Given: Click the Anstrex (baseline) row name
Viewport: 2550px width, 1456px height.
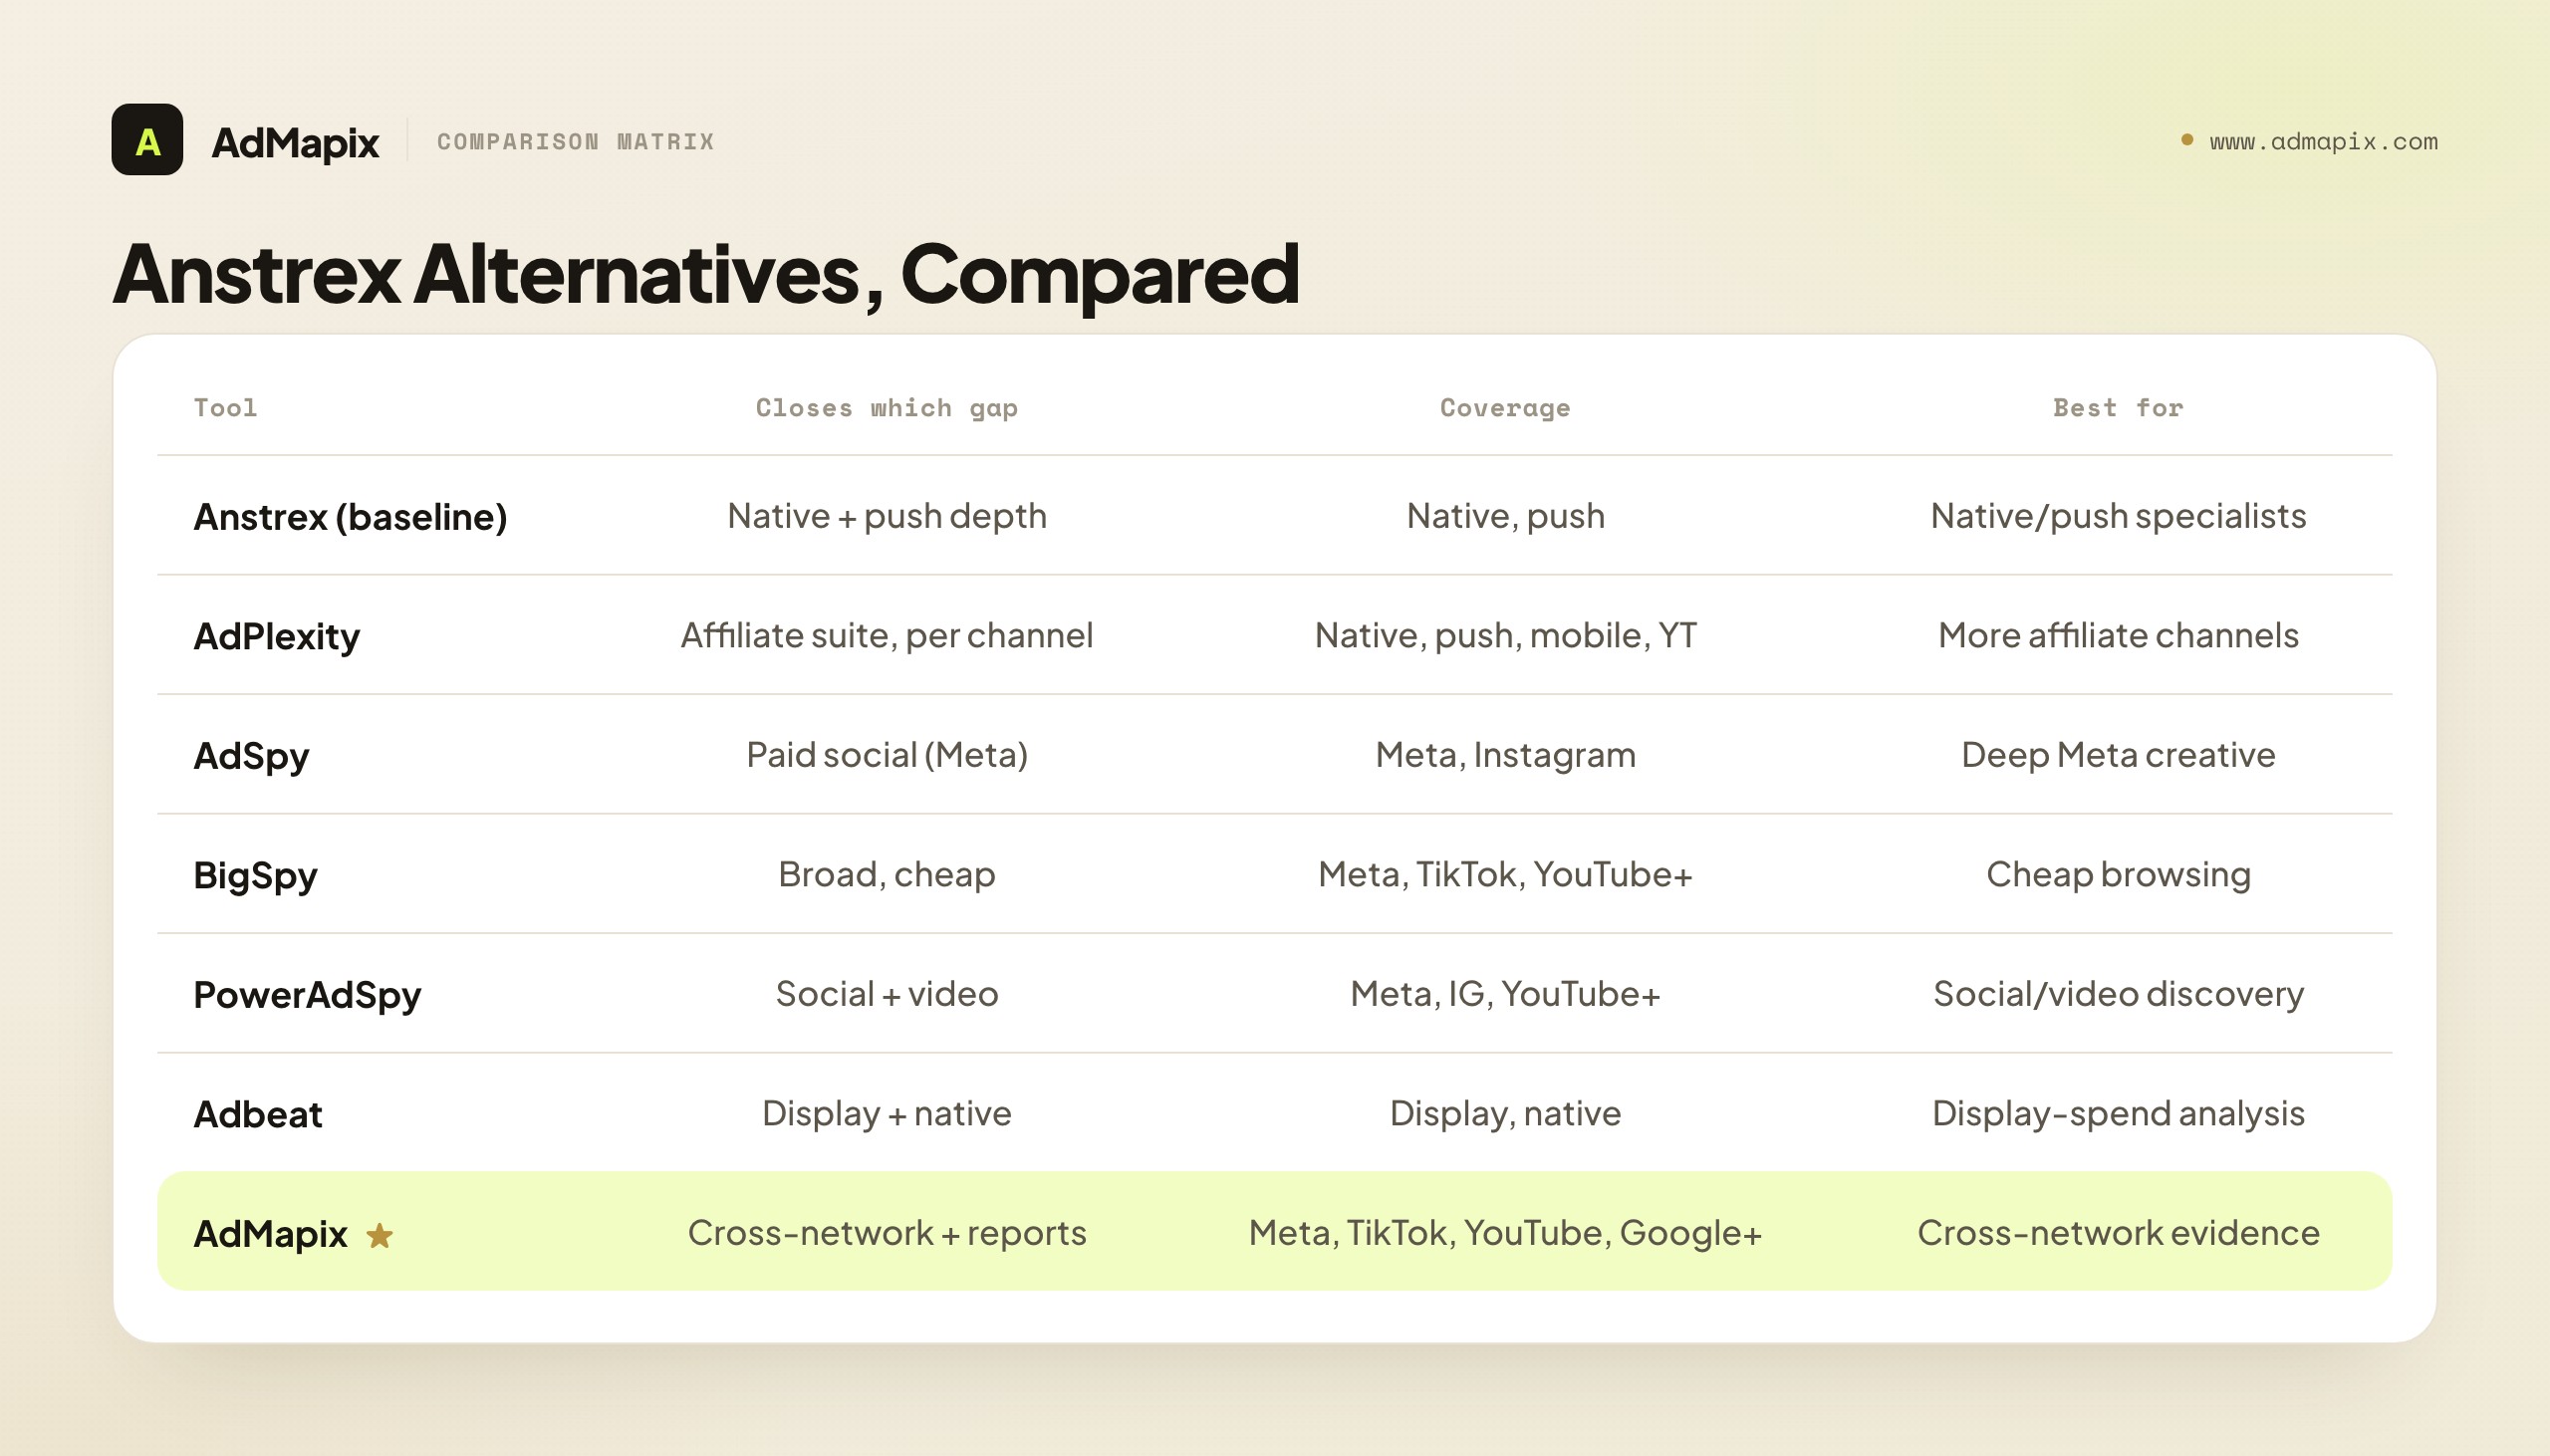Looking at the screenshot, I should click(x=350, y=517).
